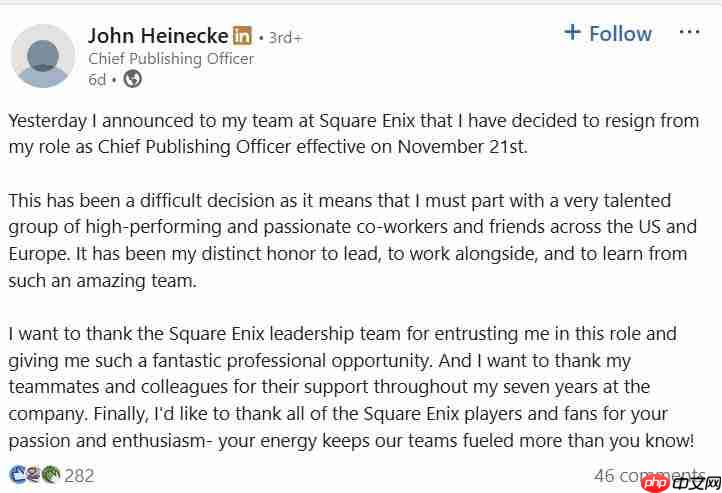
Task: Click the 6d post timestamp
Action: click(x=97, y=79)
